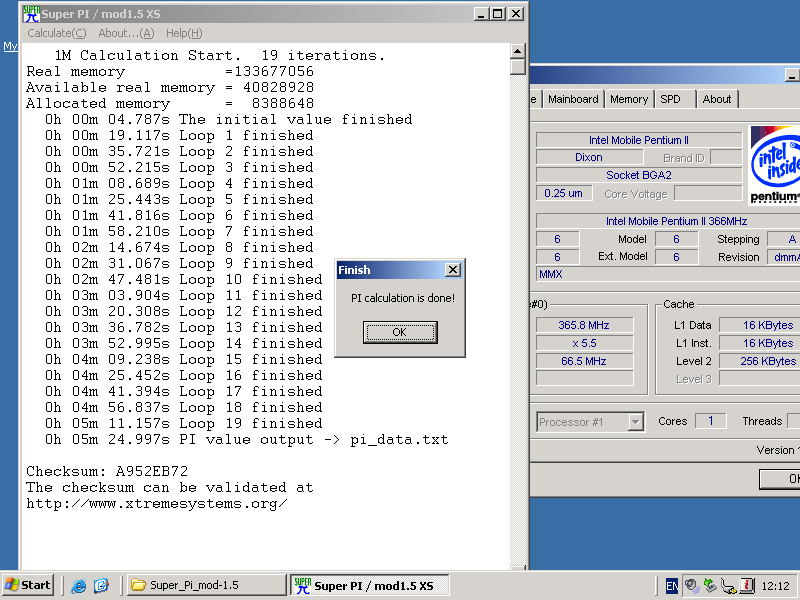This screenshot has height=600, width=800.
Task: Click the Super PI title bar icon
Action: 31,14
